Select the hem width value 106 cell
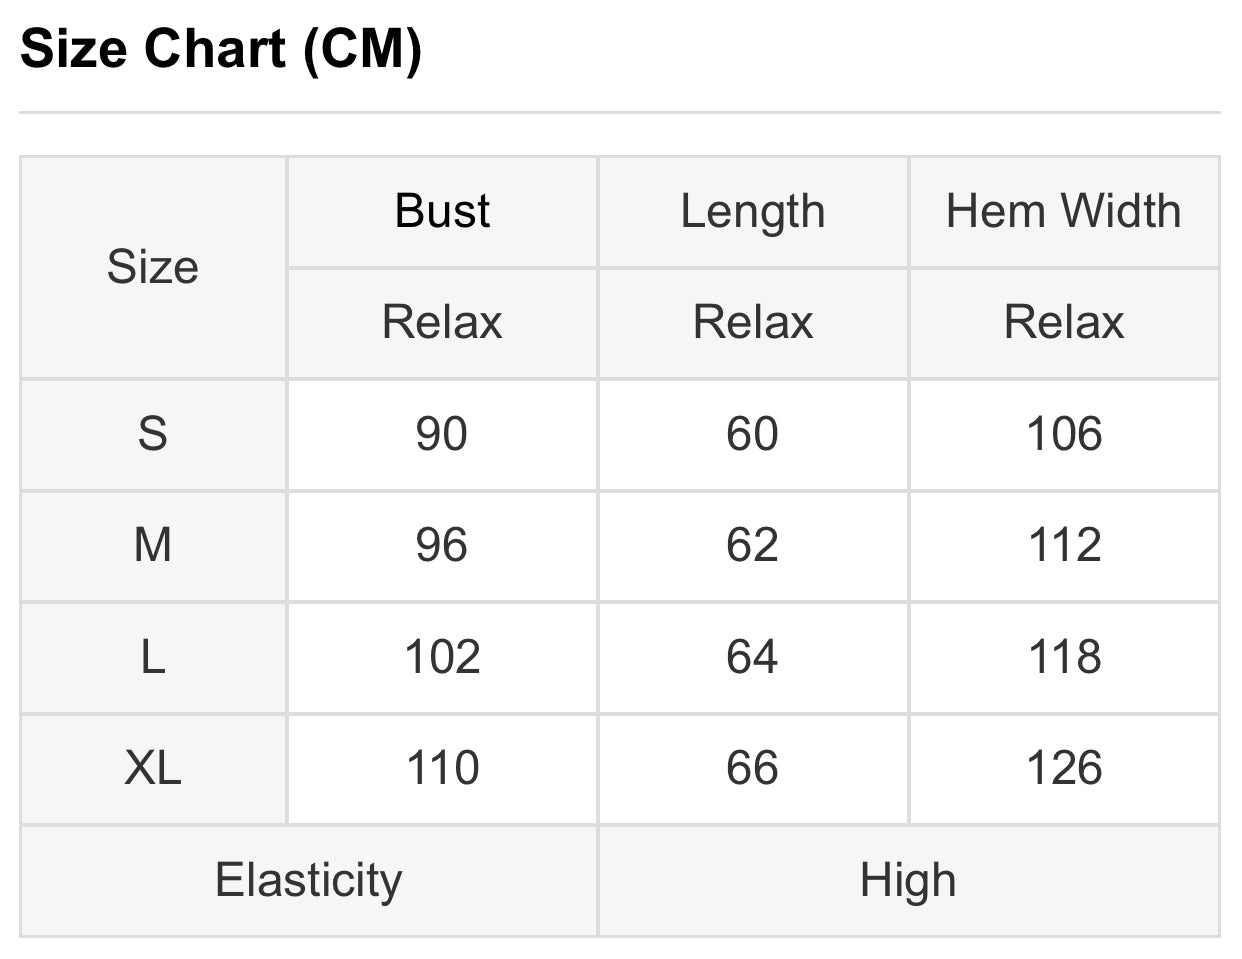This screenshot has height=959, width=1242. coord(1063,434)
